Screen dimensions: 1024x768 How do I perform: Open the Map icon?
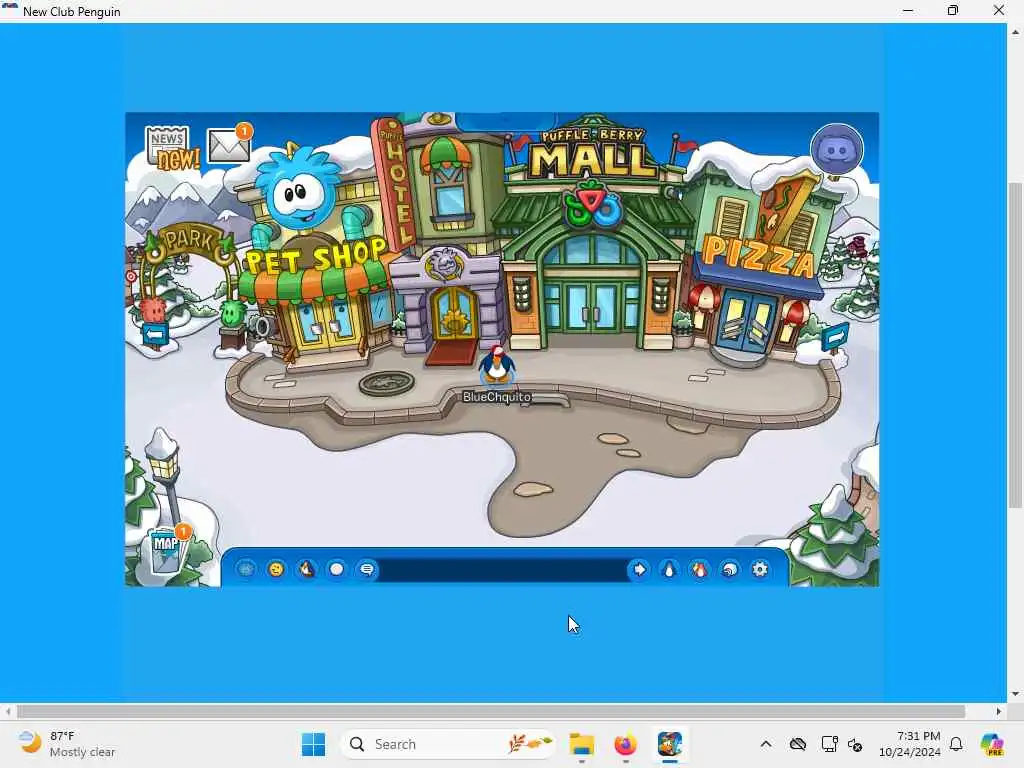tap(168, 549)
